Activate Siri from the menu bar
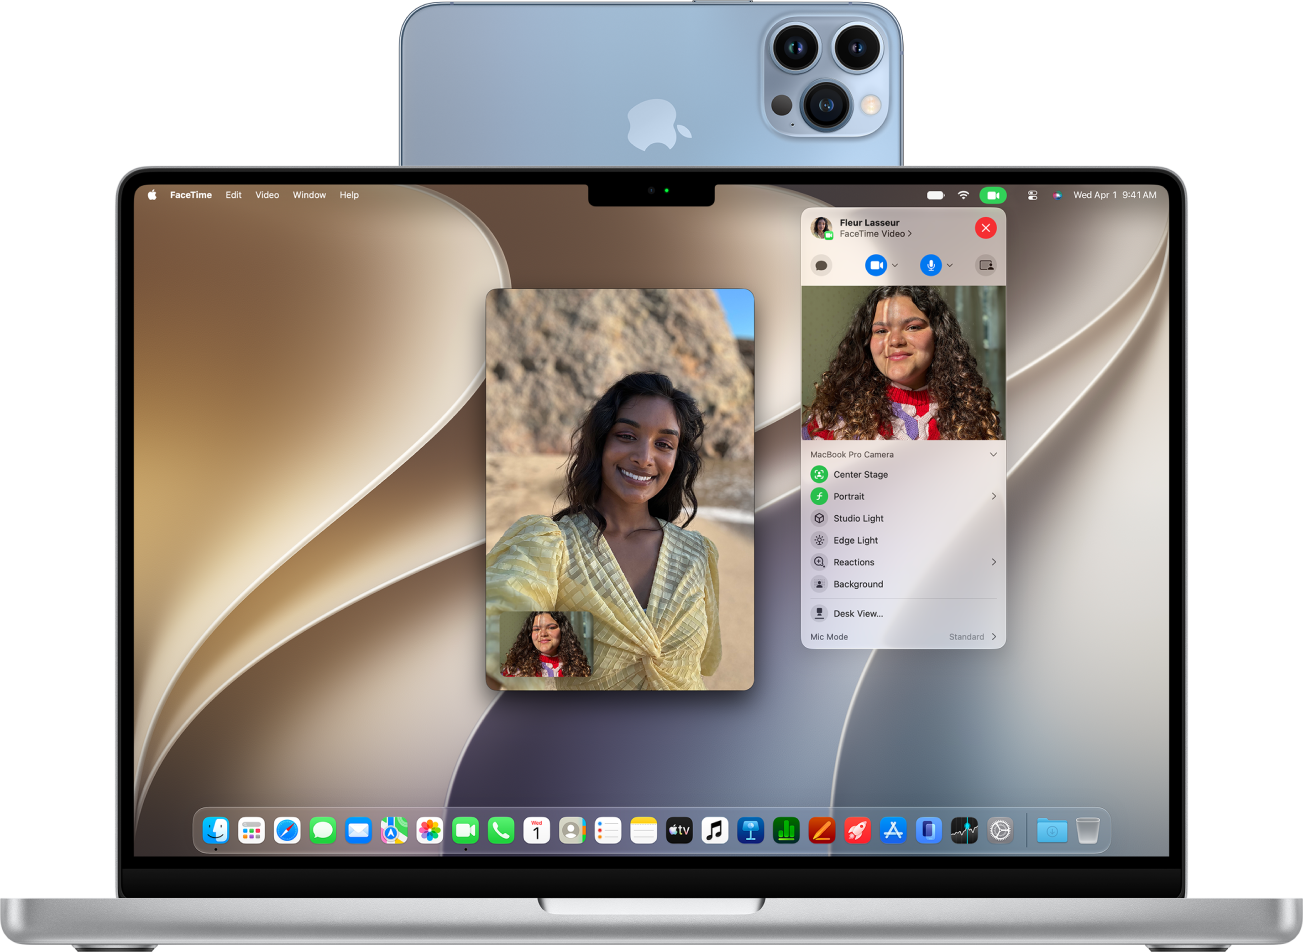The image size is (1304, 952). coord(1057,195)
